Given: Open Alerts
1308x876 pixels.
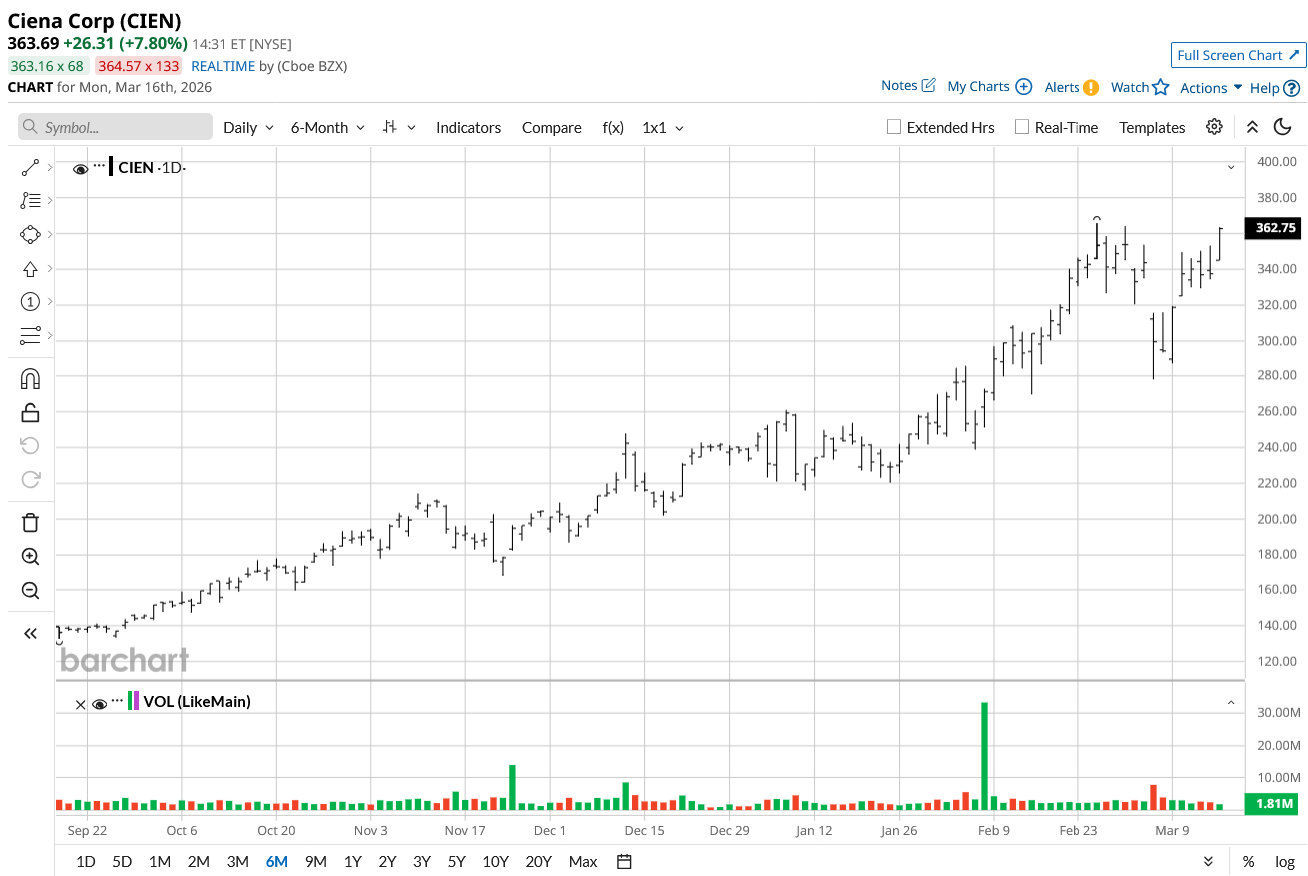Looking at the screenshot, I should [x=1071, y=87].
